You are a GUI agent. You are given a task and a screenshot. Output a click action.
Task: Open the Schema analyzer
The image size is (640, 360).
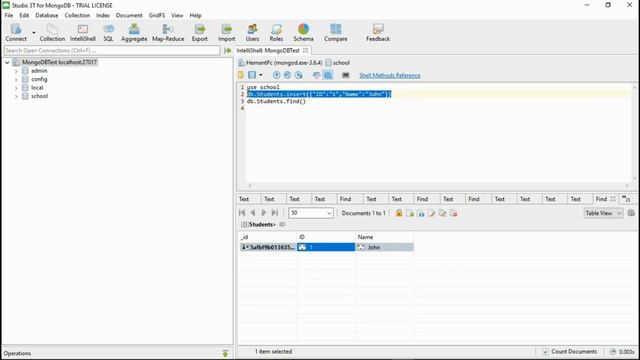(x=303, y=32)
